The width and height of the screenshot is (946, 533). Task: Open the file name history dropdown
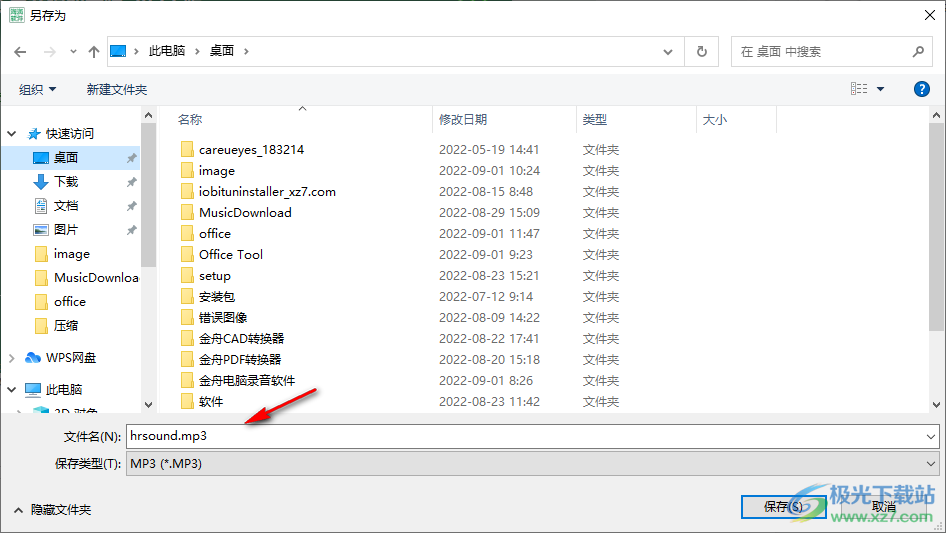pos(930,436)
